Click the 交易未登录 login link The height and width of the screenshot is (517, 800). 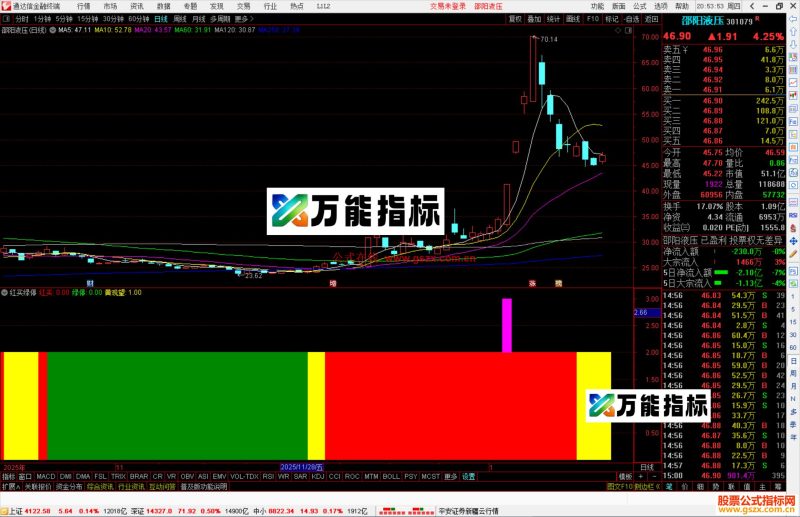pos(447,6)
